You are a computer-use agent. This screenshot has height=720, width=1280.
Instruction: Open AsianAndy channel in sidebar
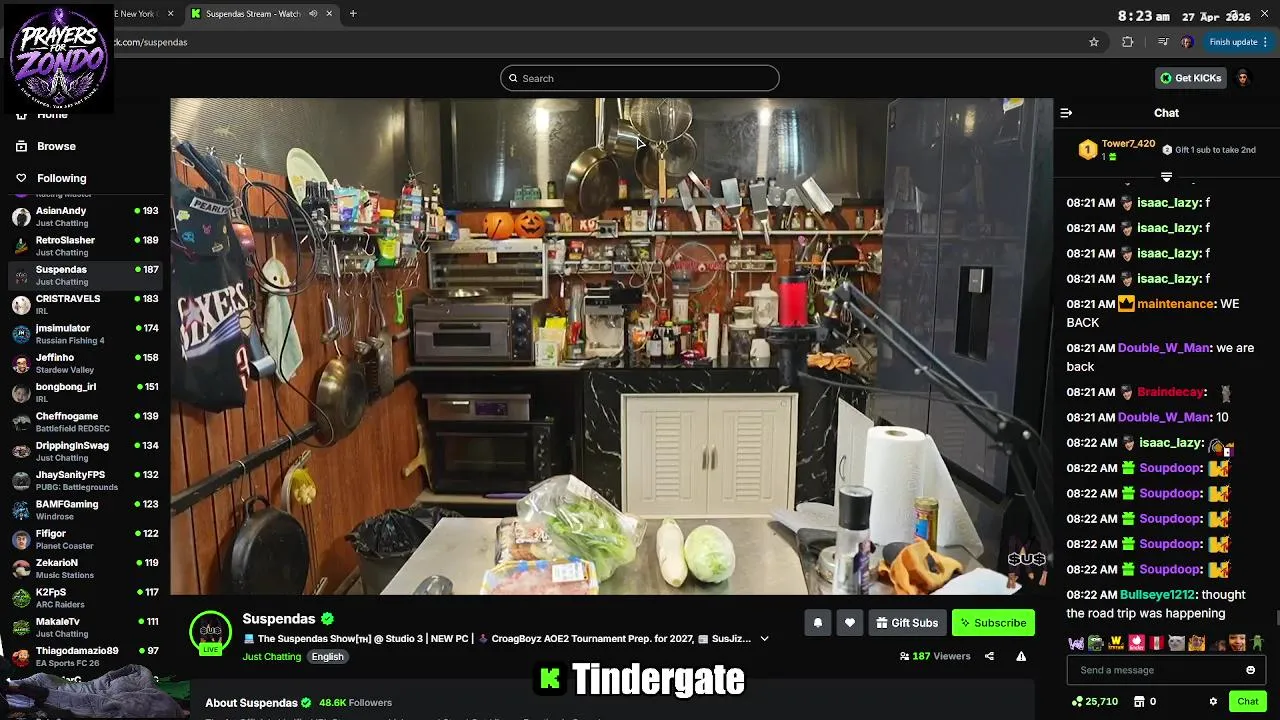[x=84, y=216]
